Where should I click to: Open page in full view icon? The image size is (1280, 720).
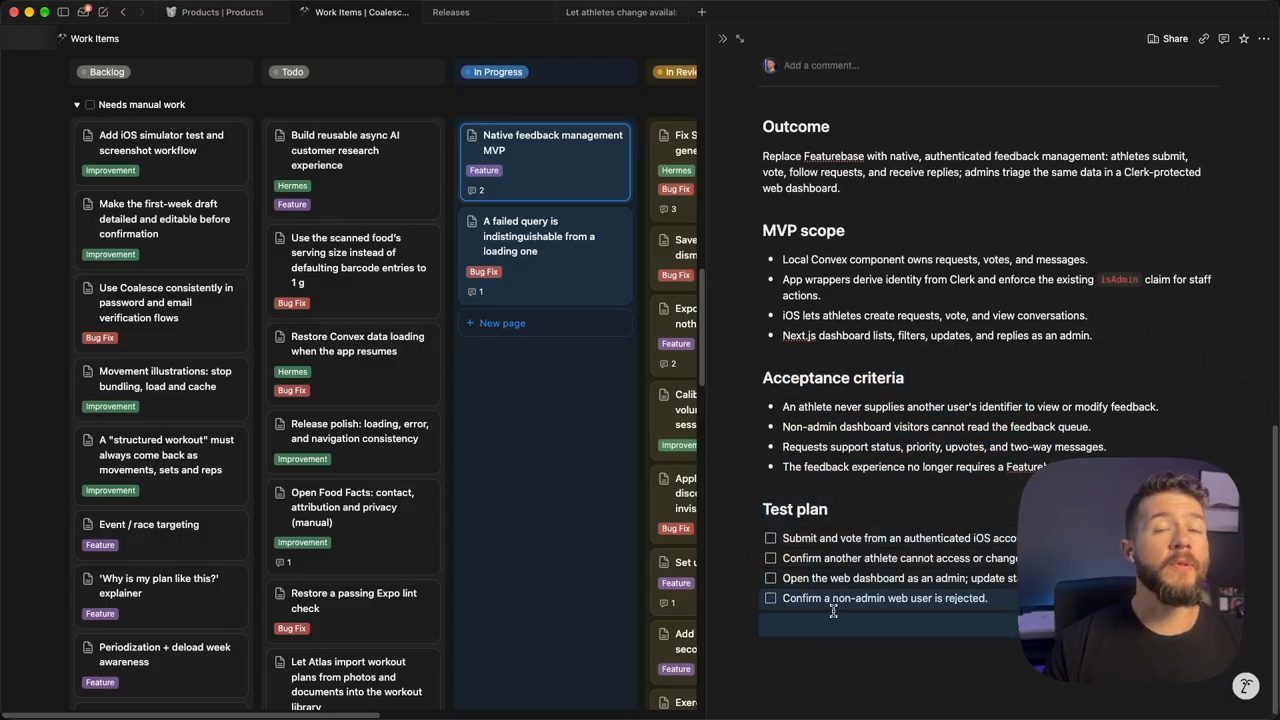click(x=740, y=39)
